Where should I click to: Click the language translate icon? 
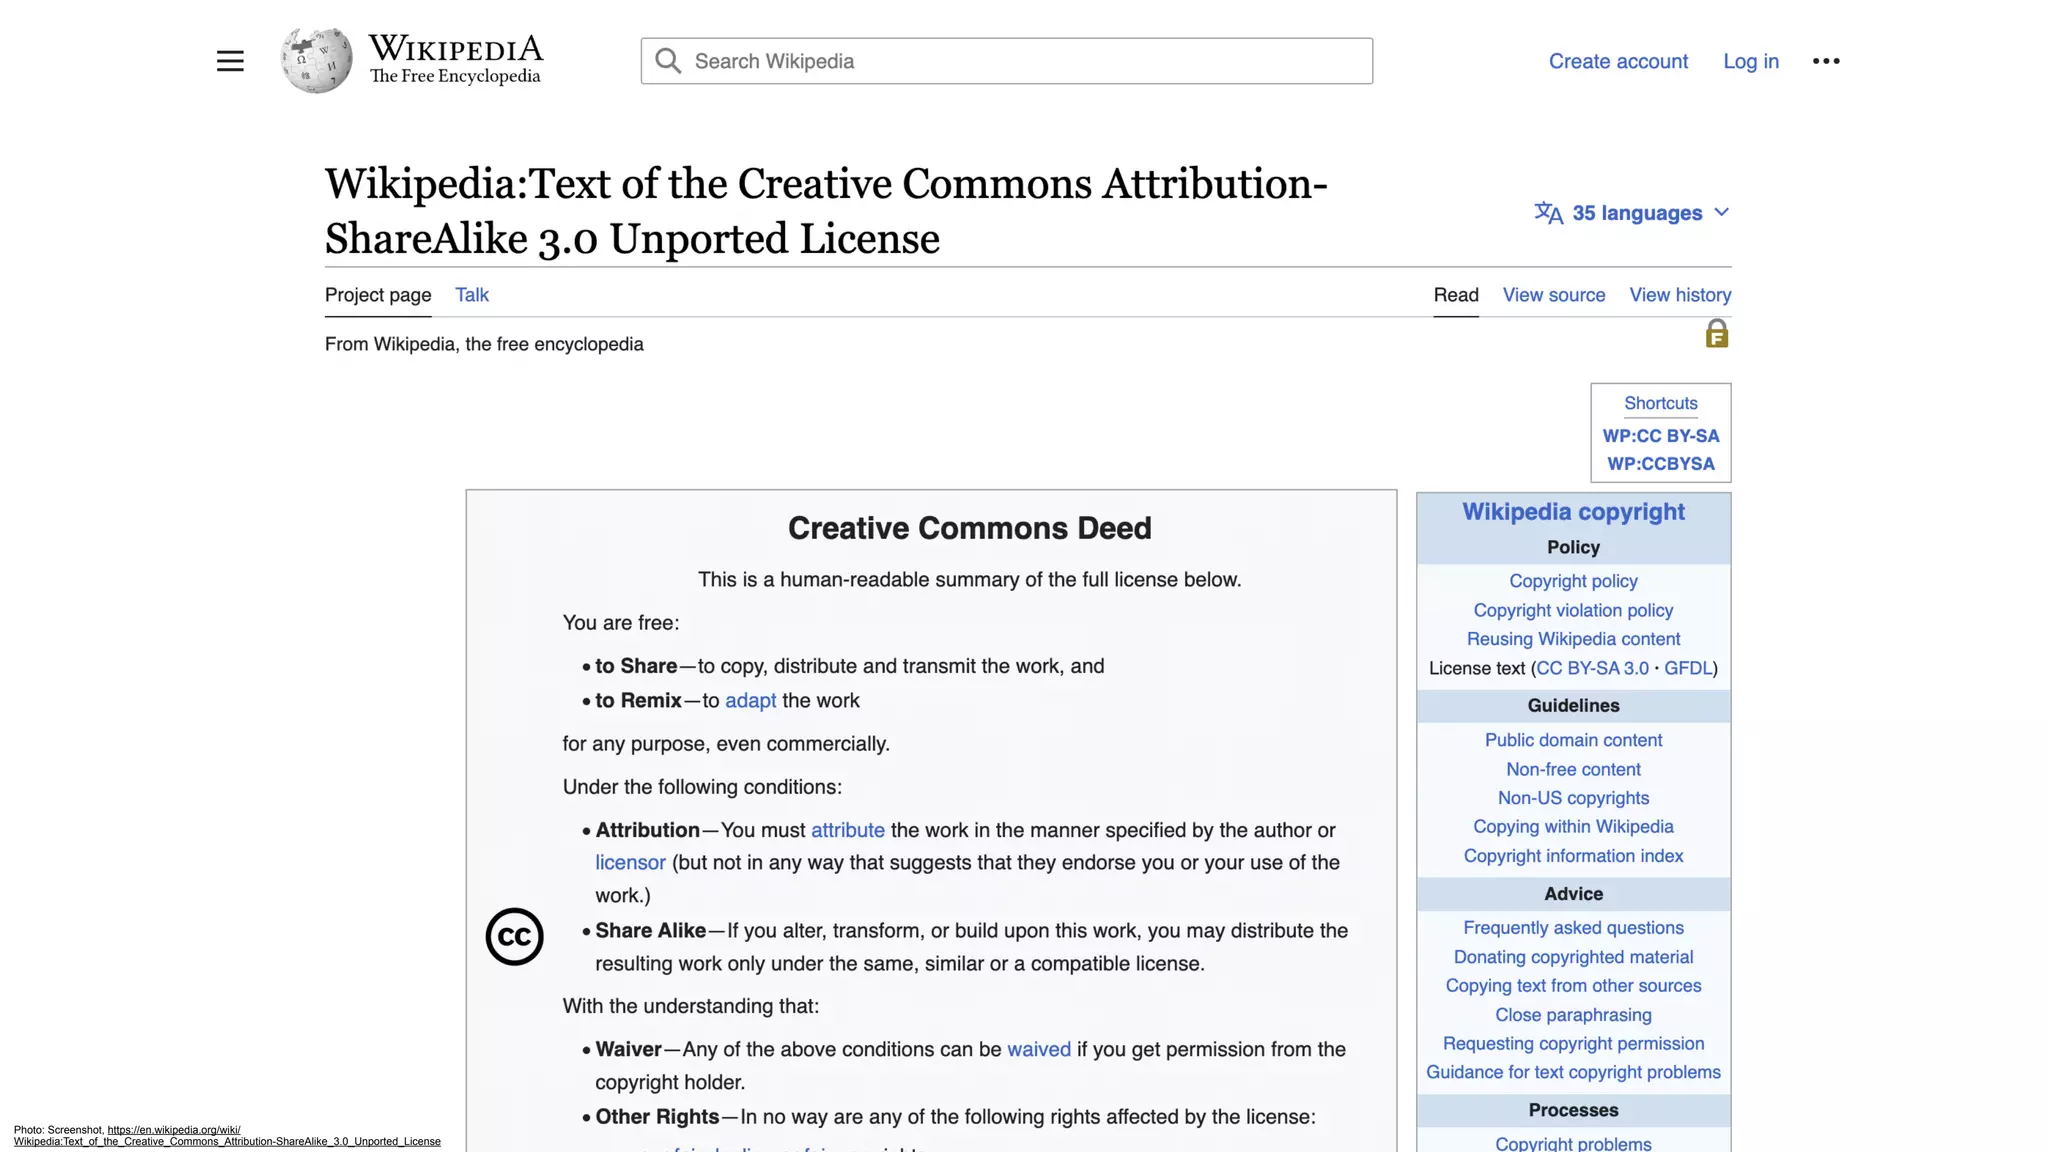pos(1548,213)
